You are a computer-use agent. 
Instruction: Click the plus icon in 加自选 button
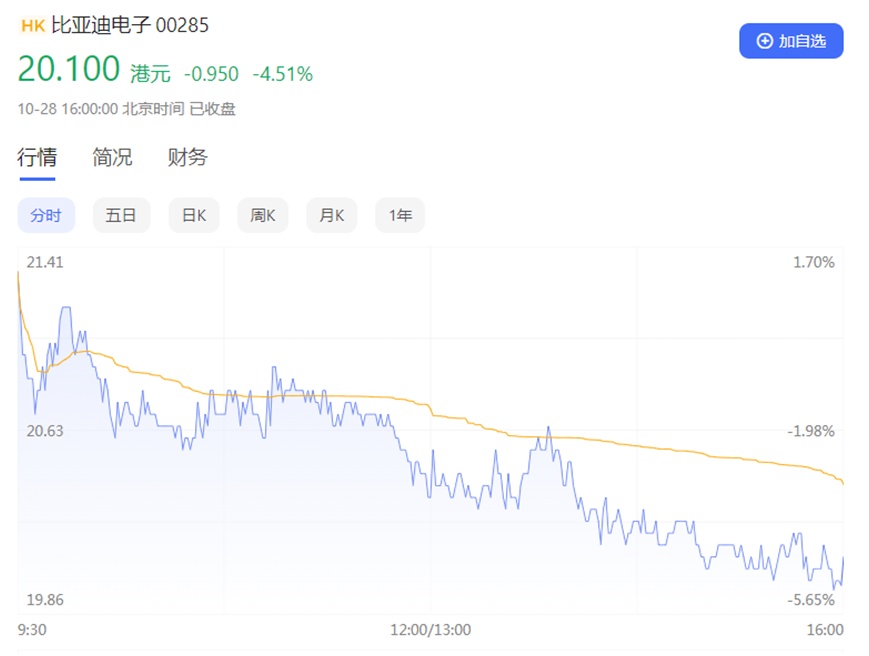coord(764,41)
